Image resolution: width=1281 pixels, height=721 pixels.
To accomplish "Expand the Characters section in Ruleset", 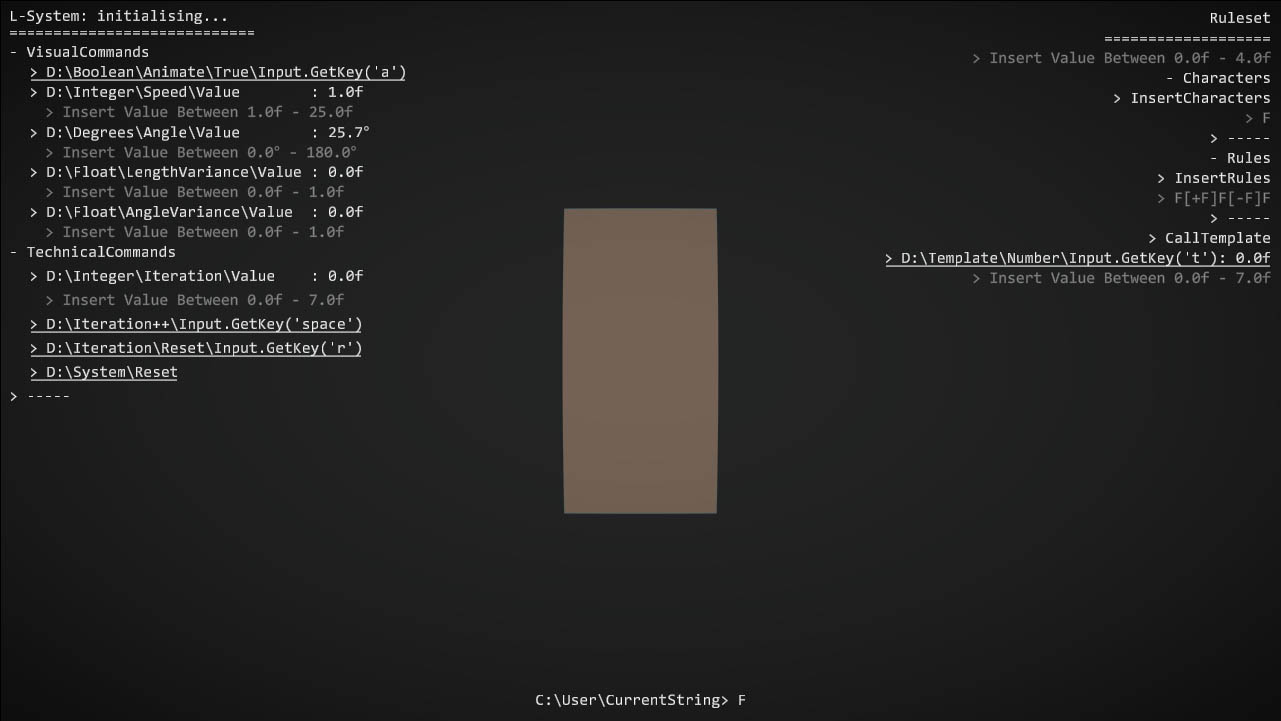I will tap(1218, 78).
